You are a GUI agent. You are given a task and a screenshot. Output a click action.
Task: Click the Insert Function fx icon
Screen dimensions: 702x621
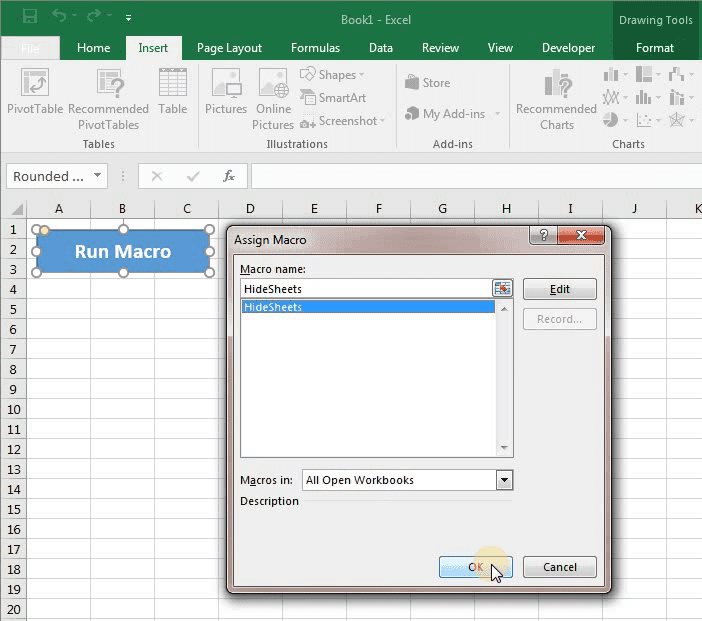coord(229,176)
